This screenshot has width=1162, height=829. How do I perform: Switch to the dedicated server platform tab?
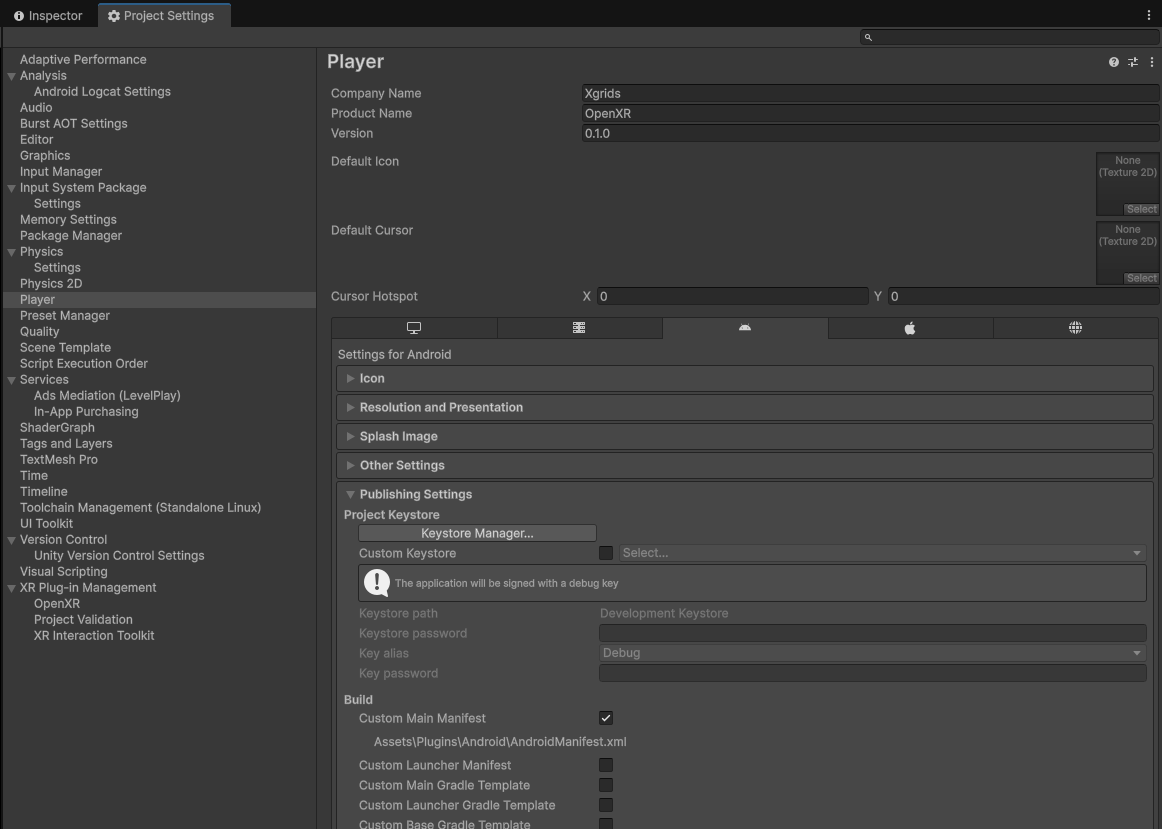coord(580,327)
